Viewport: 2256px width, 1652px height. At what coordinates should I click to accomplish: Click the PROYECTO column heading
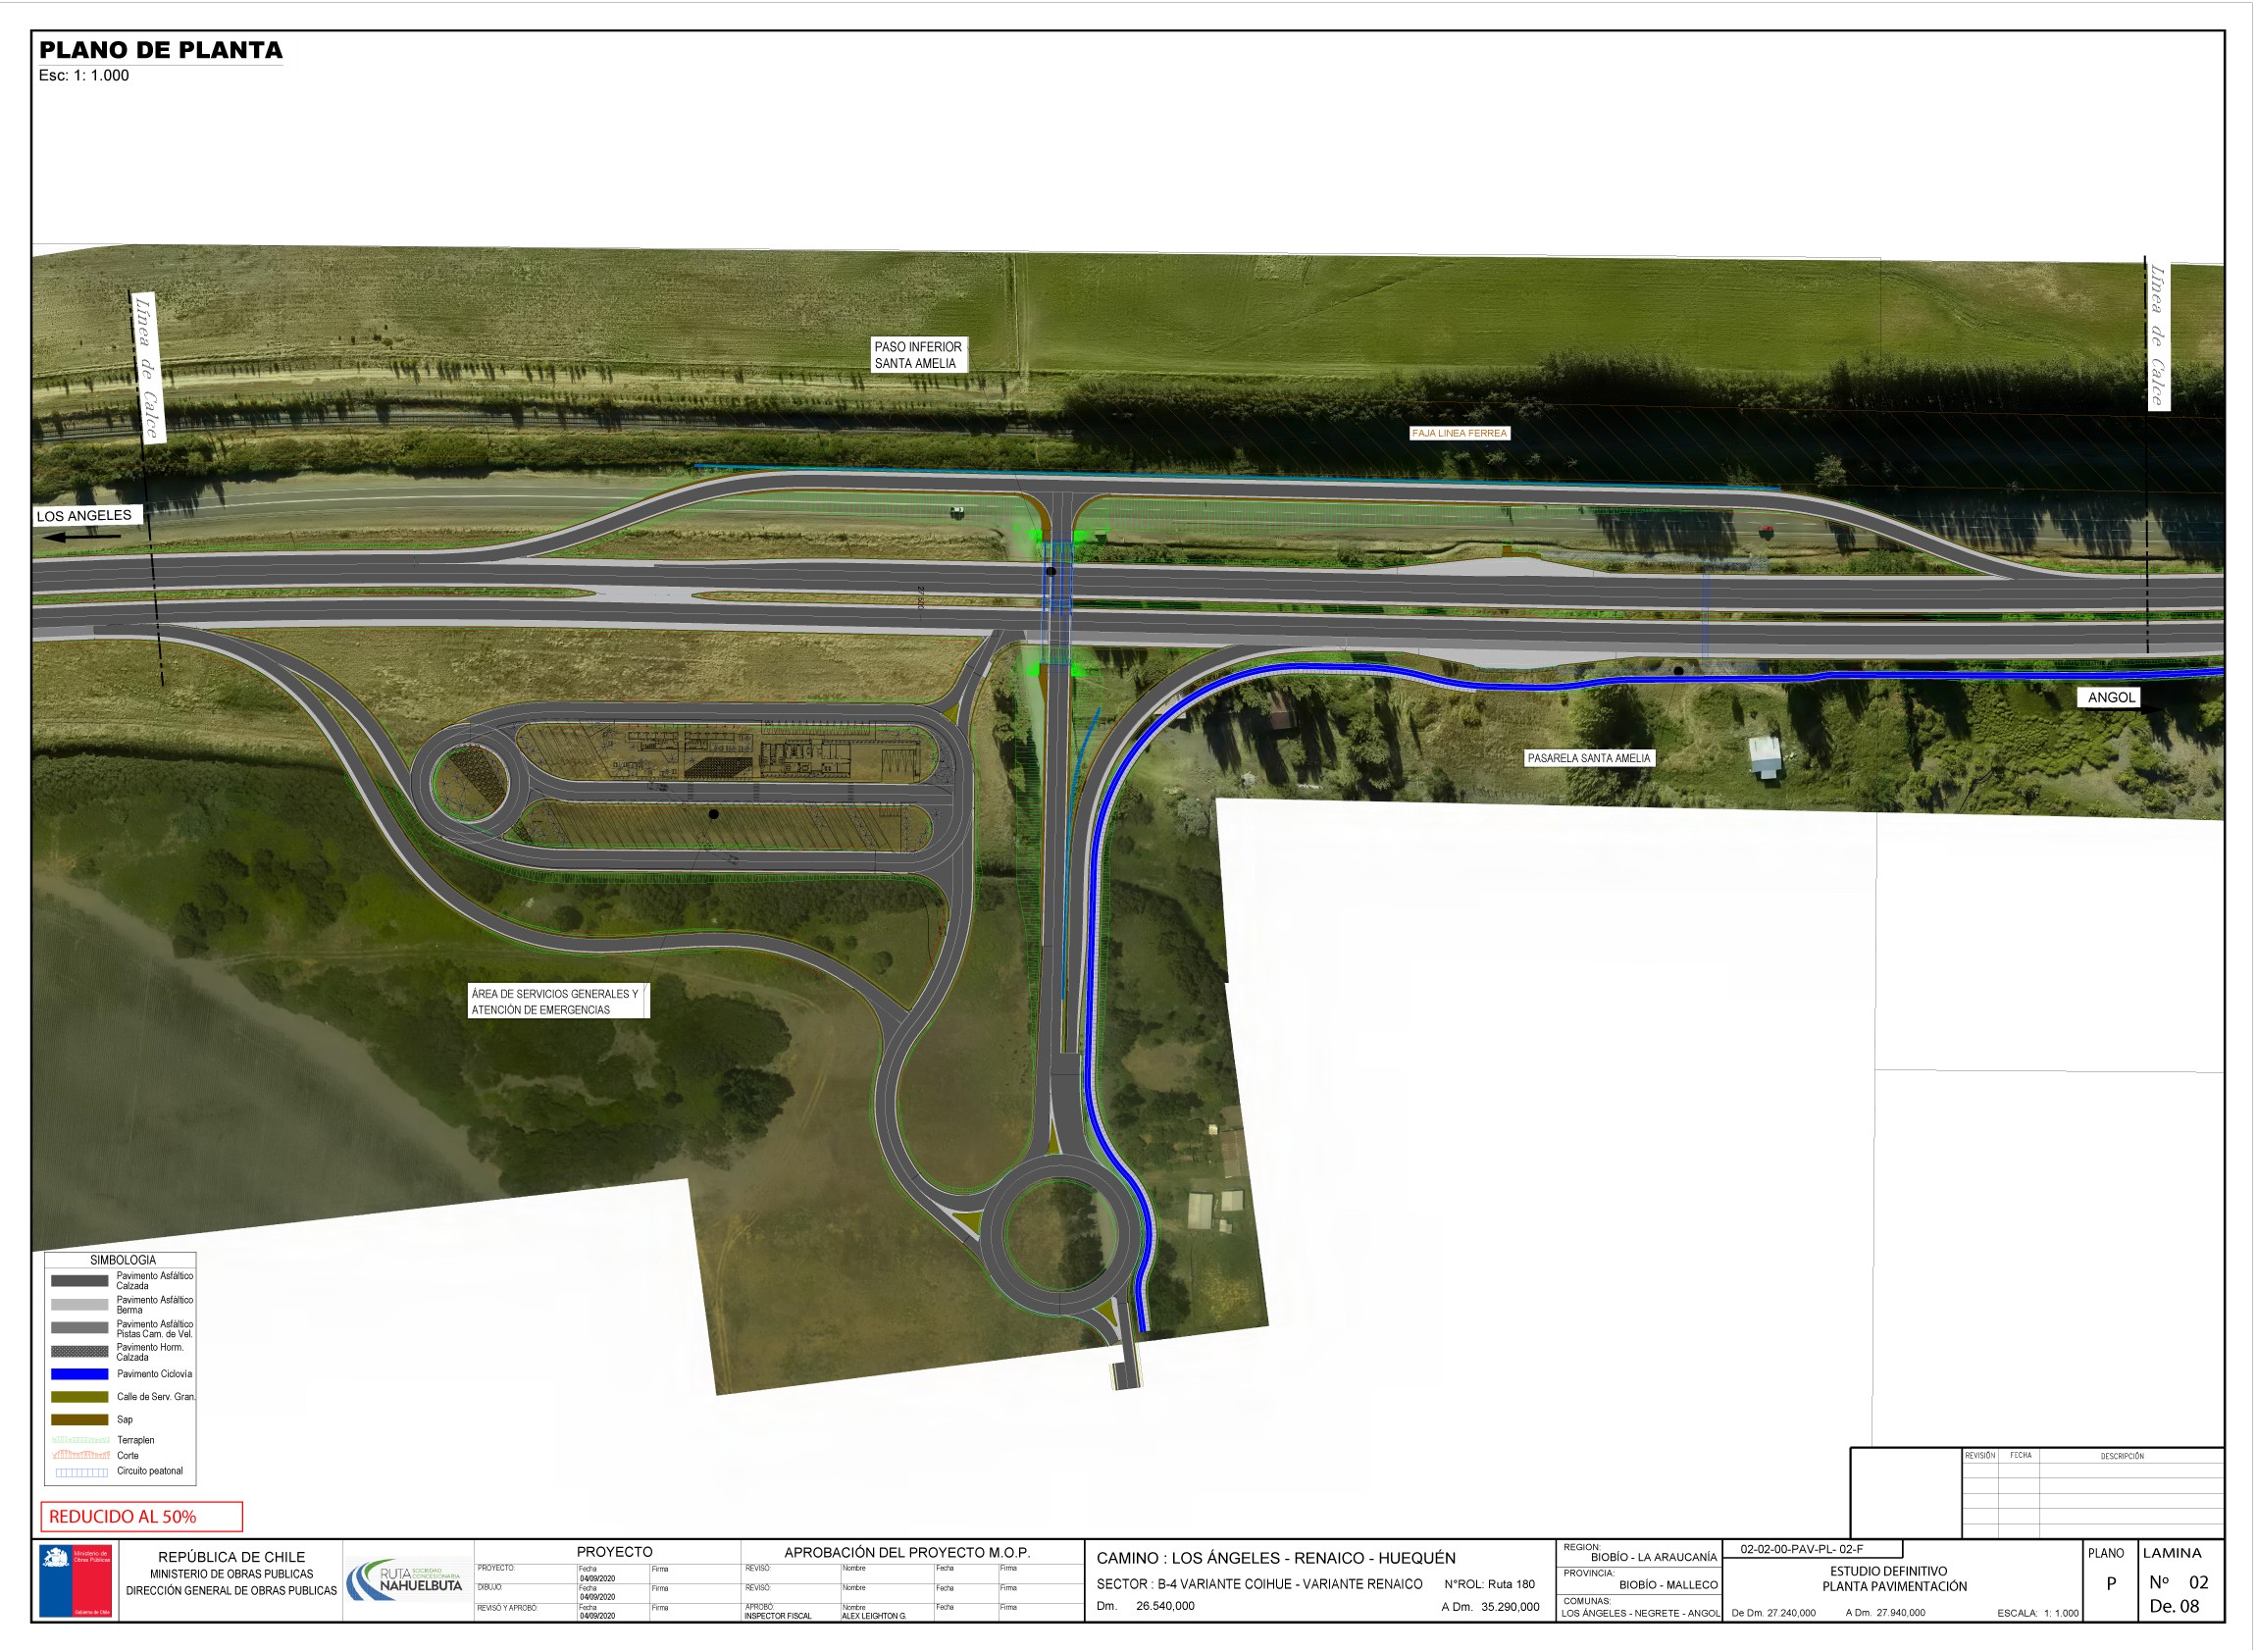pyautogui.click(x=614, y=1553)
